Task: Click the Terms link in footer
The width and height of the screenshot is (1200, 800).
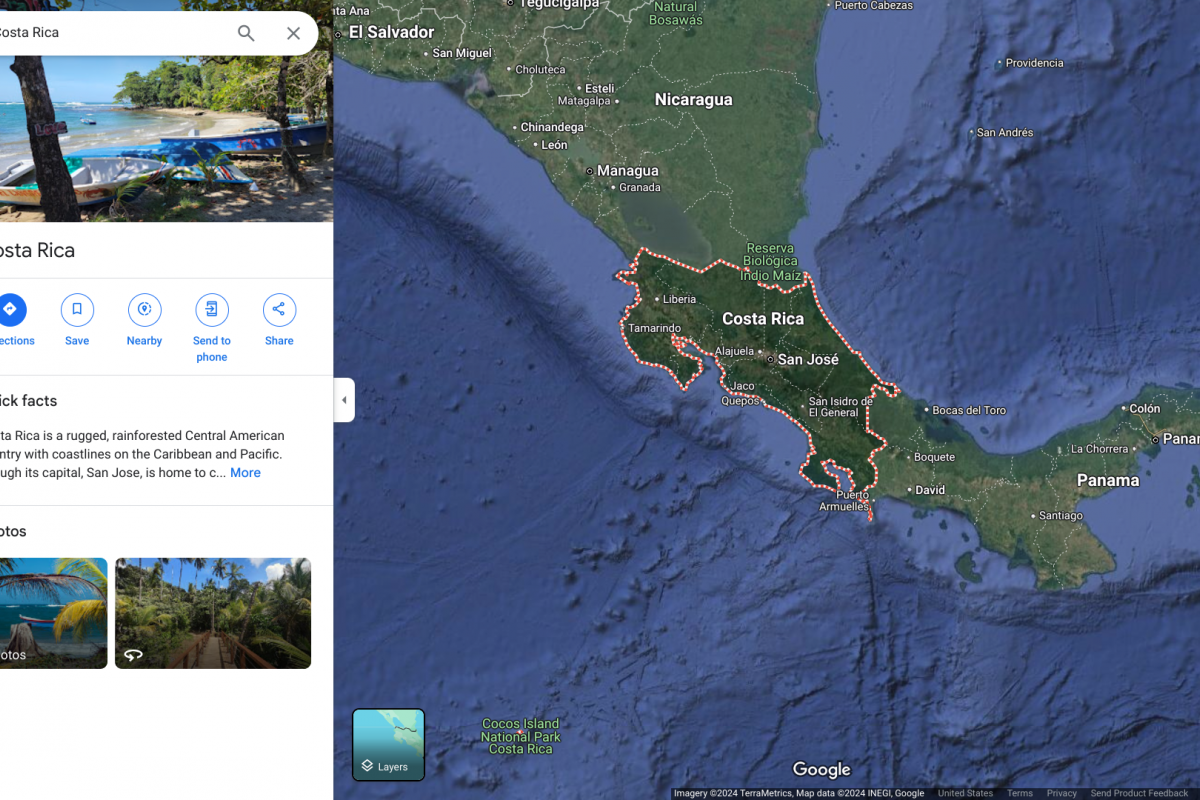Action: [x=1020, y=793]
